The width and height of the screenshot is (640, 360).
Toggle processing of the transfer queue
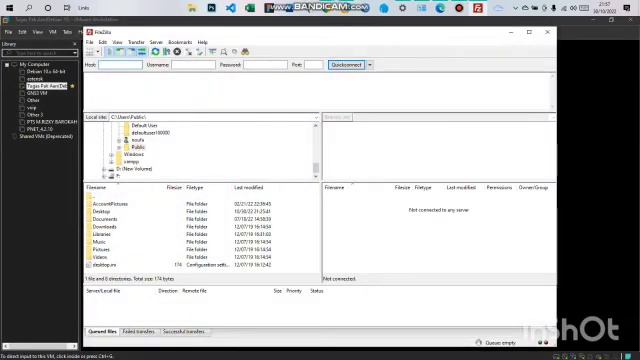pos(167,52)
